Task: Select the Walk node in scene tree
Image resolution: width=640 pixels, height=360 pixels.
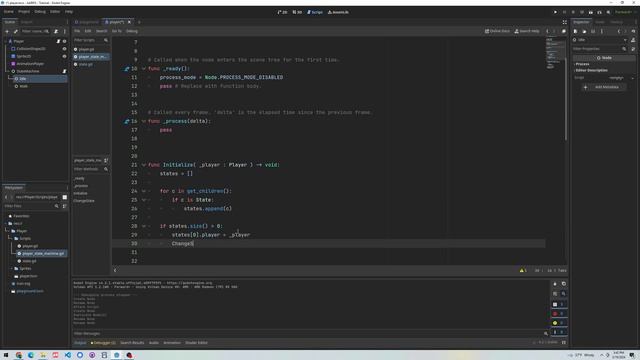Action: (x=24, y=86)
